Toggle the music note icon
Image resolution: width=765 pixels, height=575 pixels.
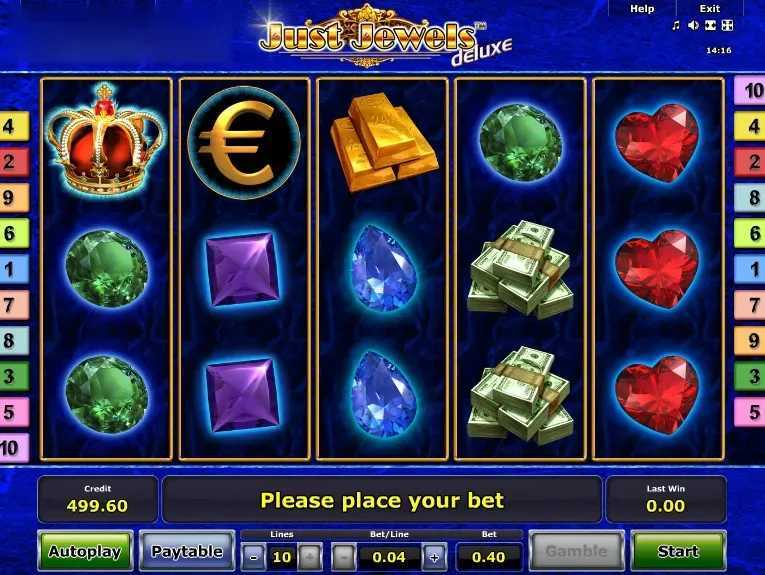pos(676,25)
